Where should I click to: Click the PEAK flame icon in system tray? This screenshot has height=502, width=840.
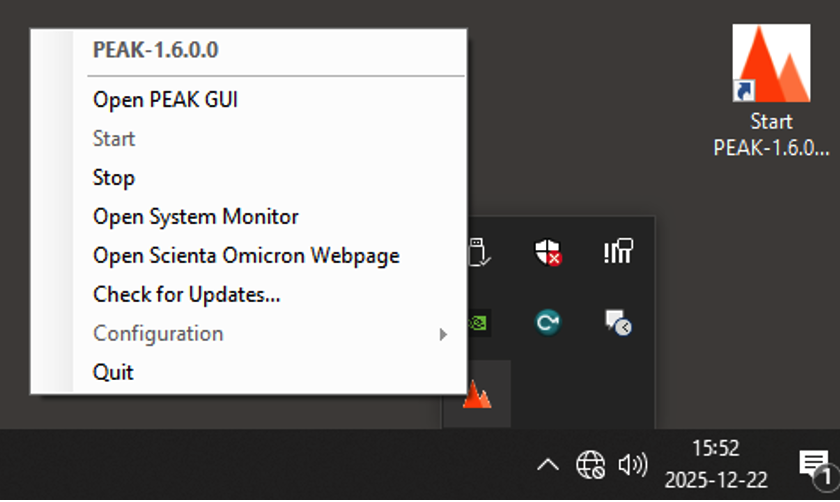[x=477, y=395]
